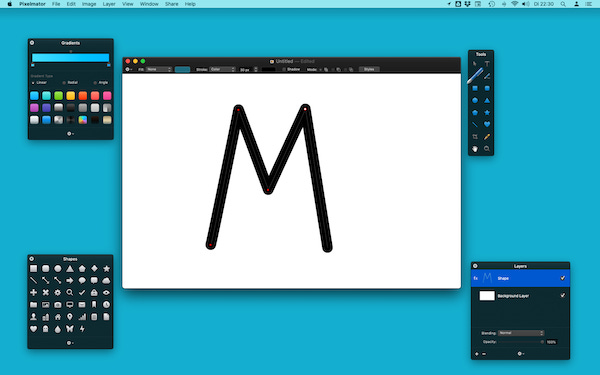The image size is (600, 375).
Task: Pick the checkmark shape in Shapes palette
Action: [x=82, y=292]
